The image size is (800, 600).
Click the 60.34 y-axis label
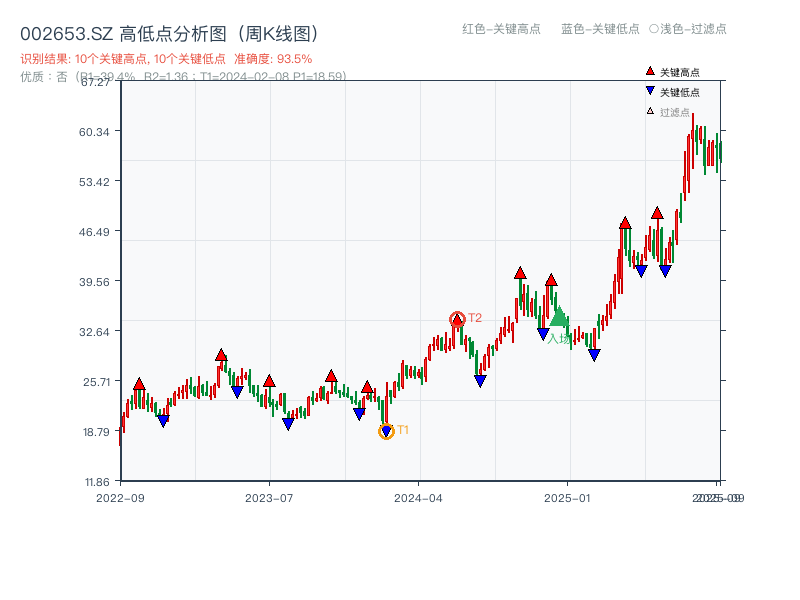tap(94, 132)
